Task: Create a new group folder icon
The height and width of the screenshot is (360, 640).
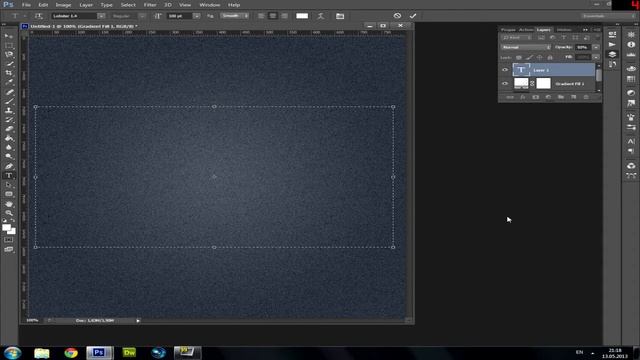Action: pos(561,97)
